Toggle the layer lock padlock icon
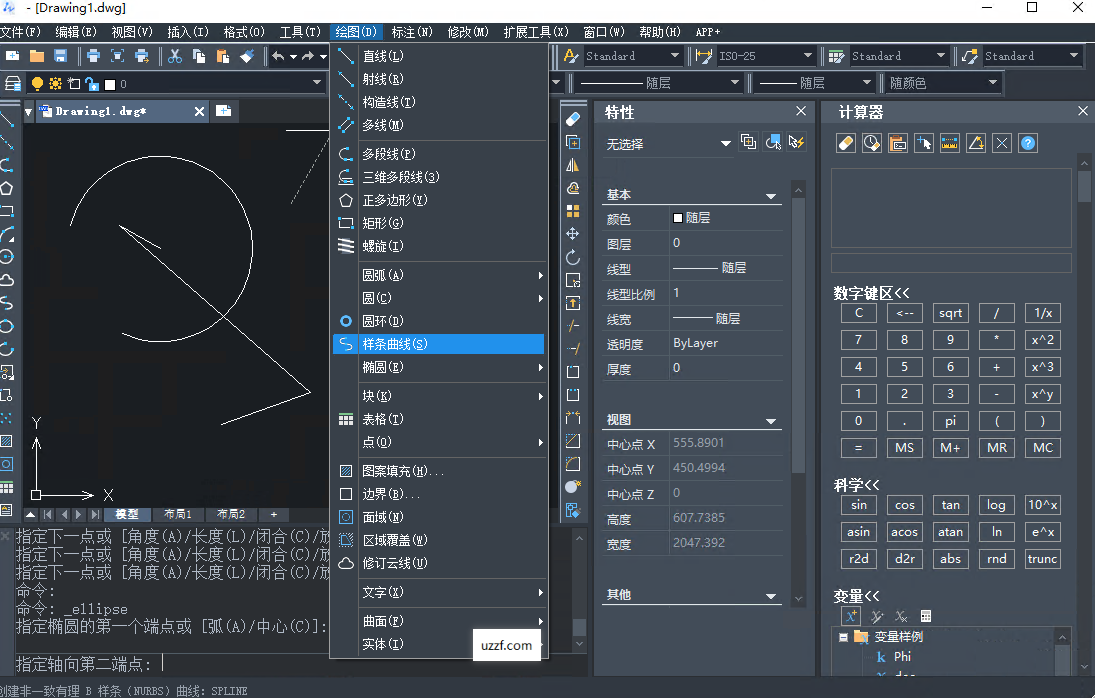 [x=92, y=84]
